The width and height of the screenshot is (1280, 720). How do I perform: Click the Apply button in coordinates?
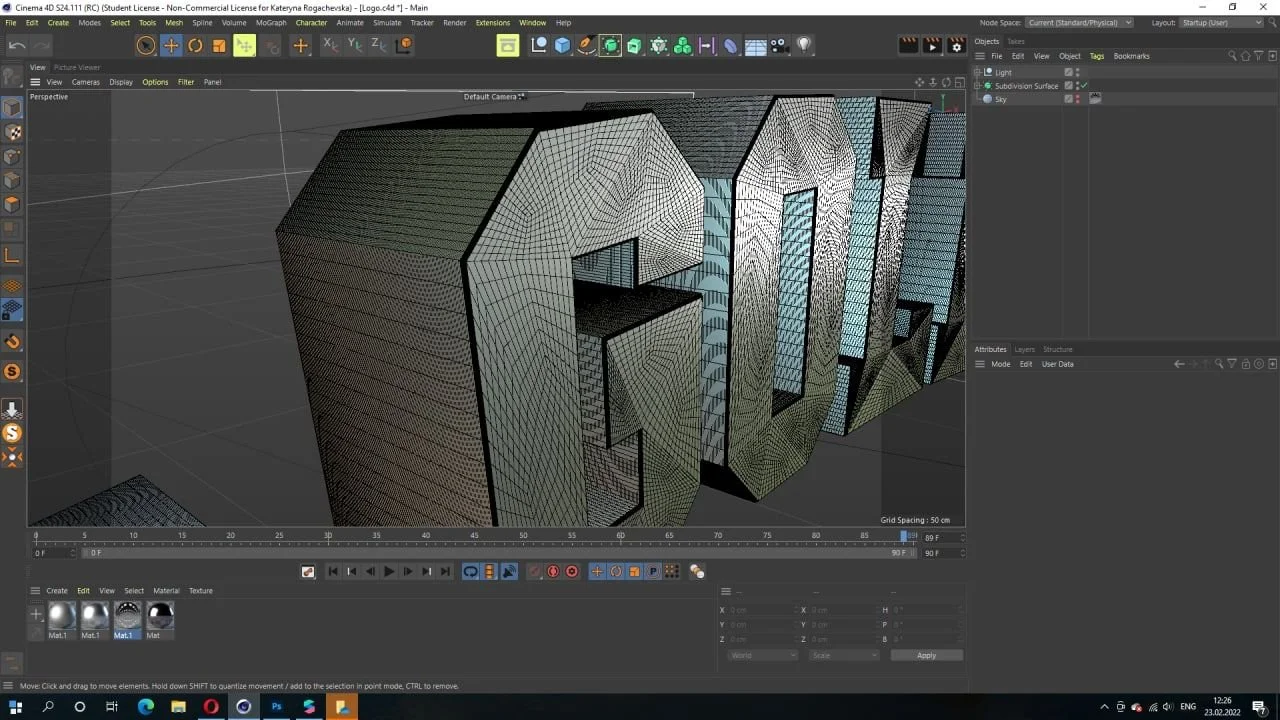click(926, 655)
